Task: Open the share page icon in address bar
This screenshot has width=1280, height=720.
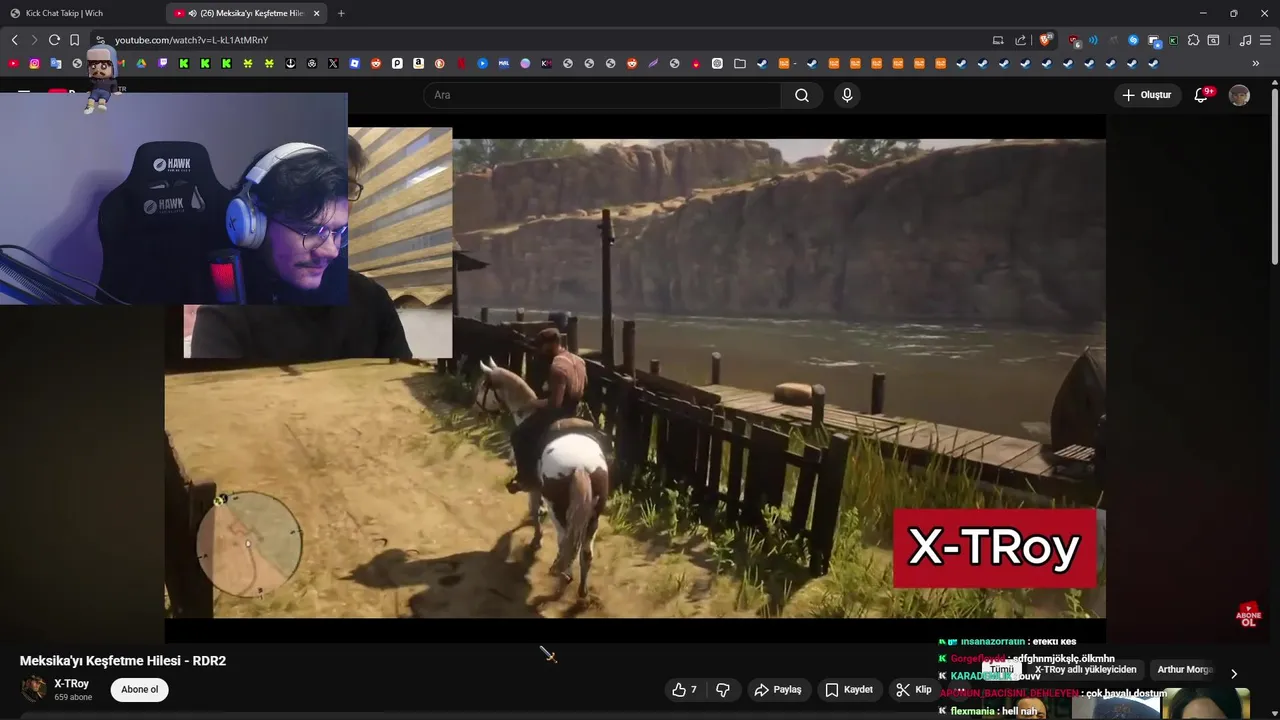Action: [1020, 40]
